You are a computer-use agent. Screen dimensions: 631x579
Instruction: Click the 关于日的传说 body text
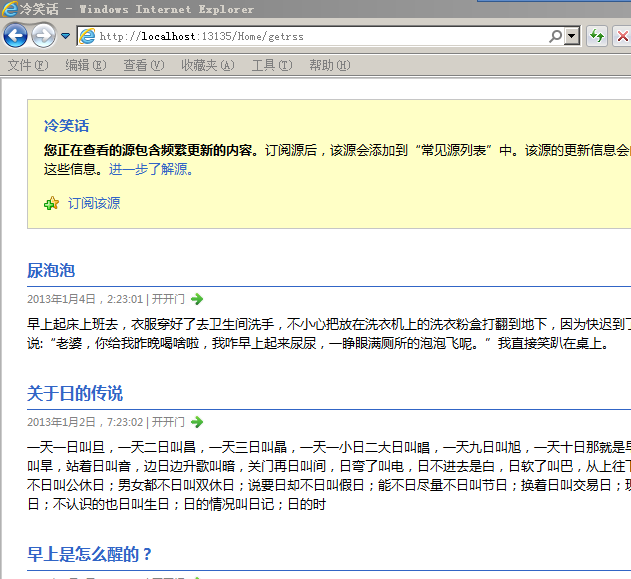[x=329, y=475]
